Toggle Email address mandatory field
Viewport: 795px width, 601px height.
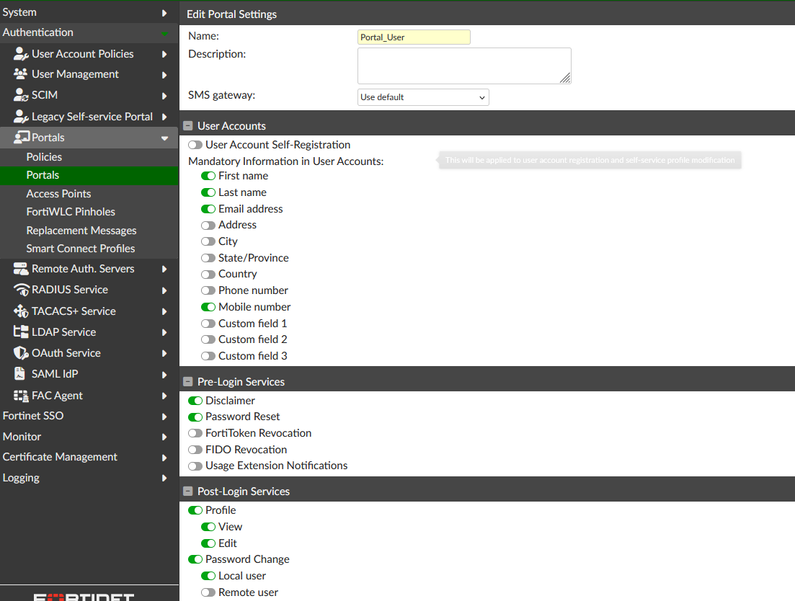point(208,209)
